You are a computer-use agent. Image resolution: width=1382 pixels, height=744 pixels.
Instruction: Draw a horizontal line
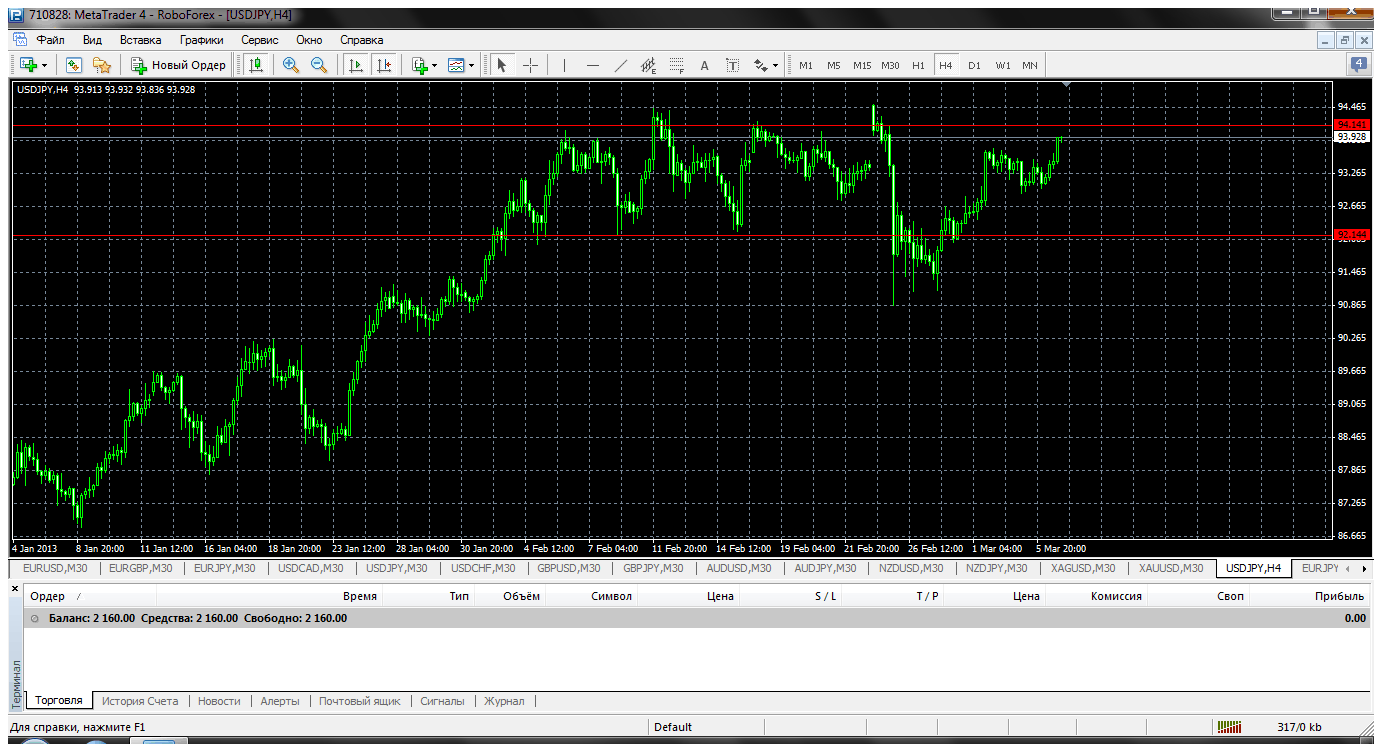click(593, 65)
